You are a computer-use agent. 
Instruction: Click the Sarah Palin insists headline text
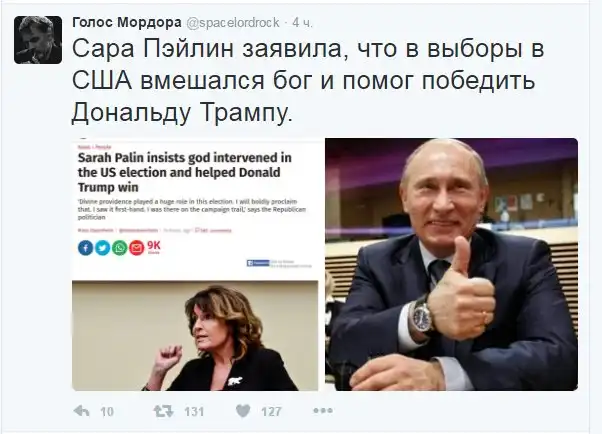click(x=185, y=172)
